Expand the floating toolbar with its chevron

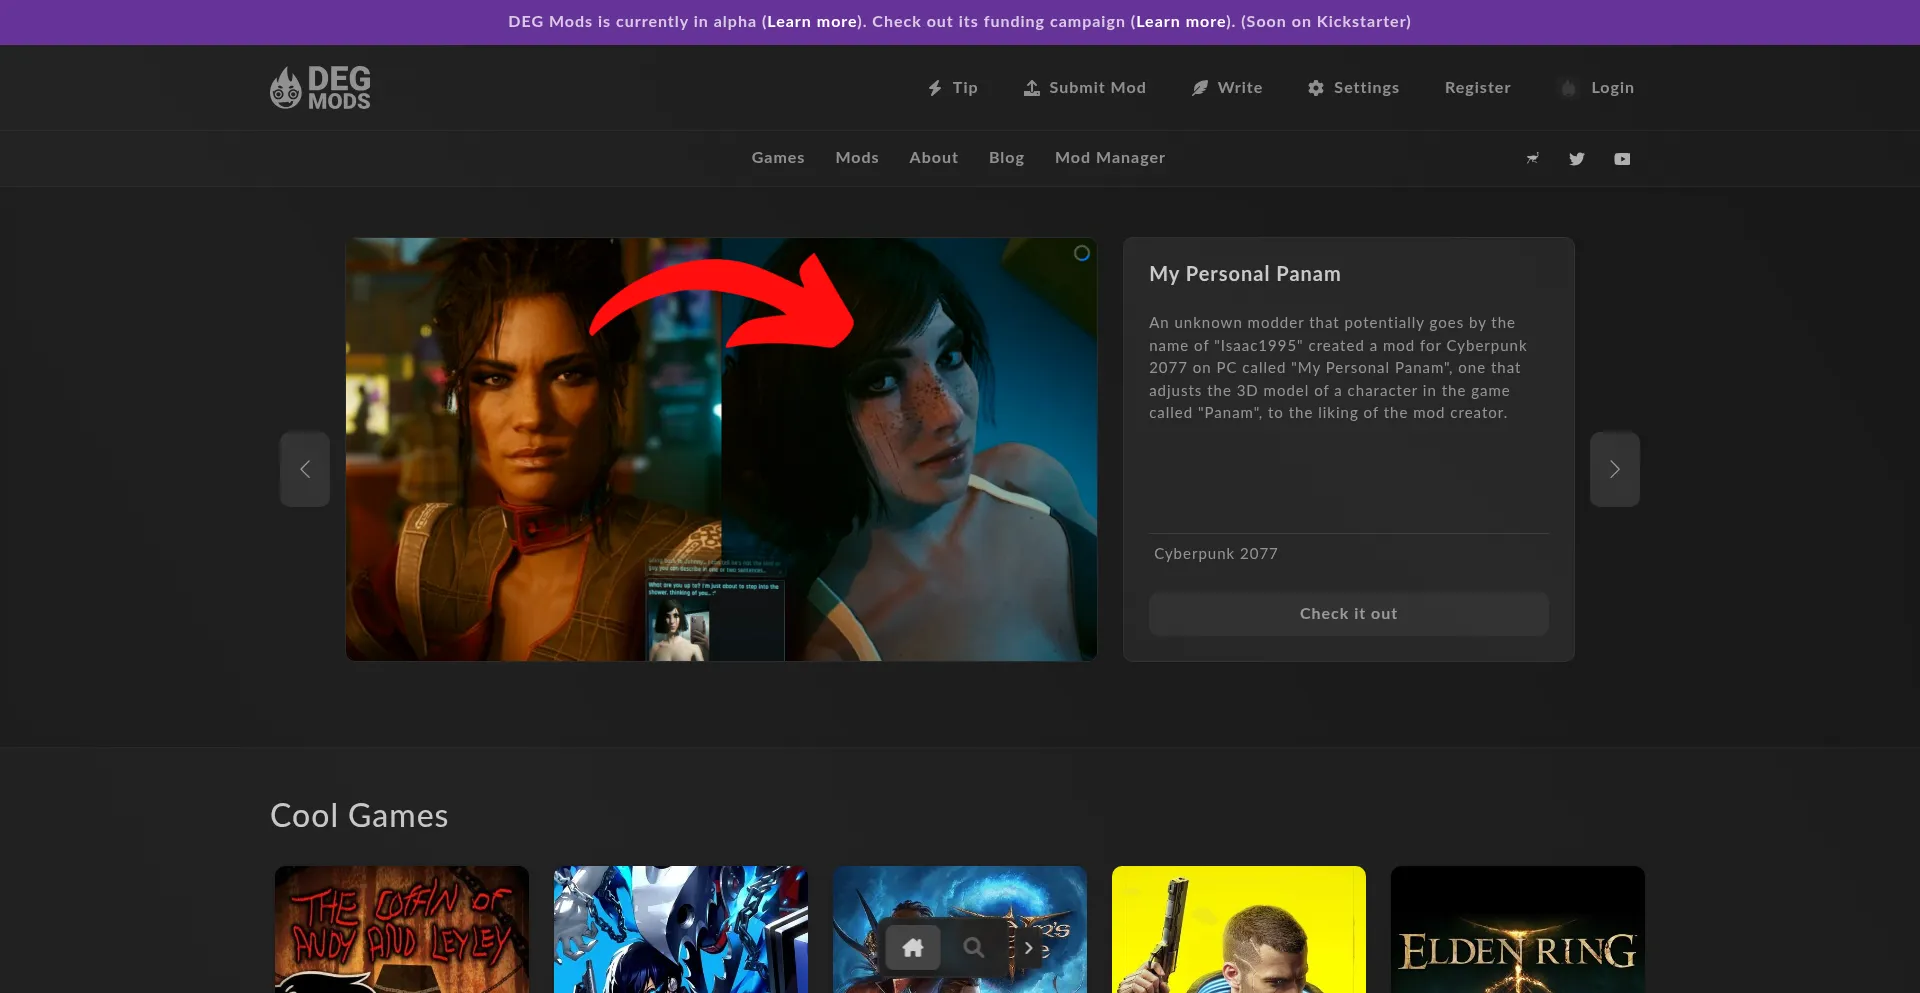[1028, 948]
